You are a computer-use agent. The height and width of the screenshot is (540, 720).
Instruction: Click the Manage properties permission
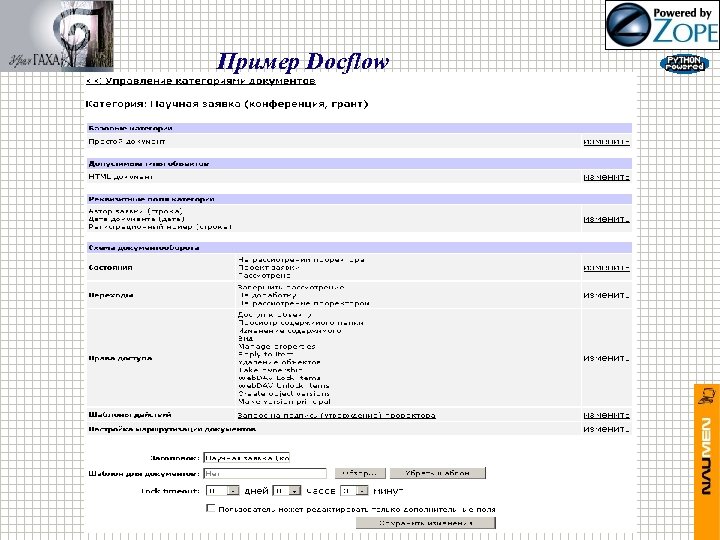[277, 347]
